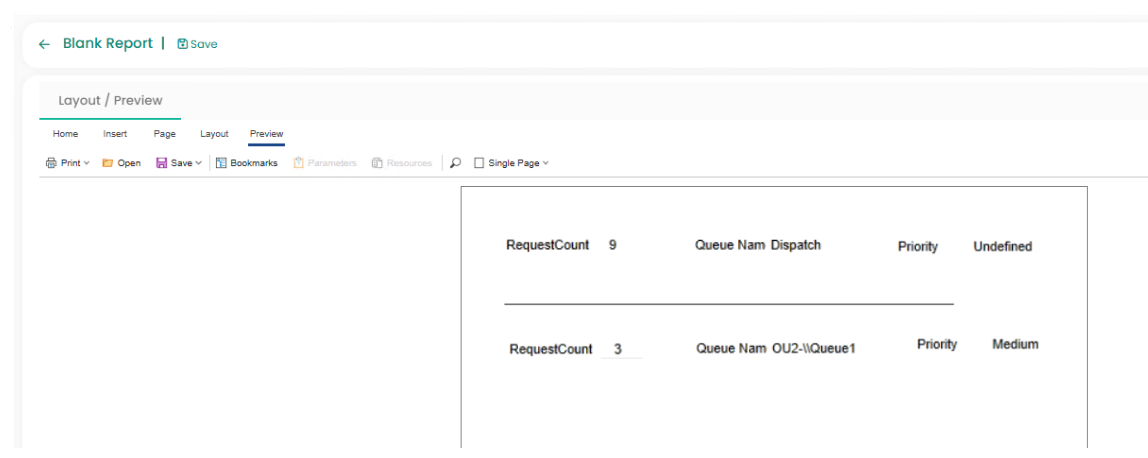This screenshot has height=458, width=1148.
Task: Click the Open folder icon
Action: tap(108, 163)
